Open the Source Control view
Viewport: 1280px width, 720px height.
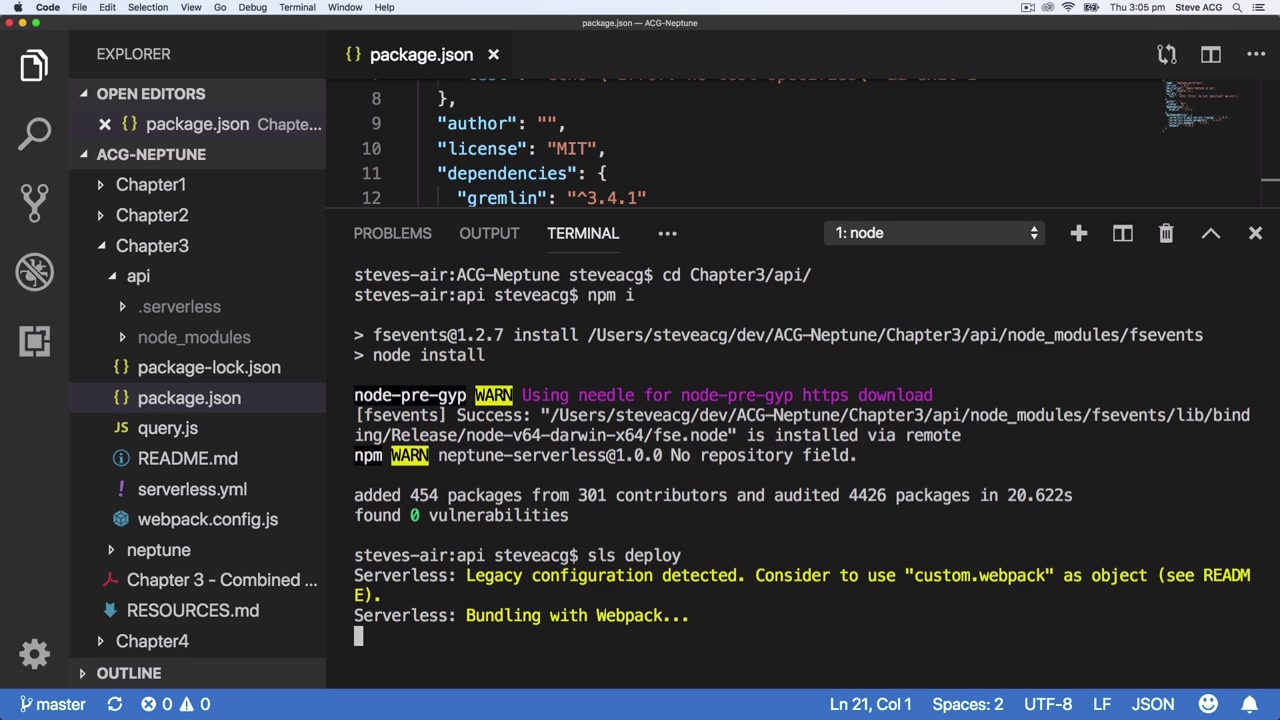34,203
